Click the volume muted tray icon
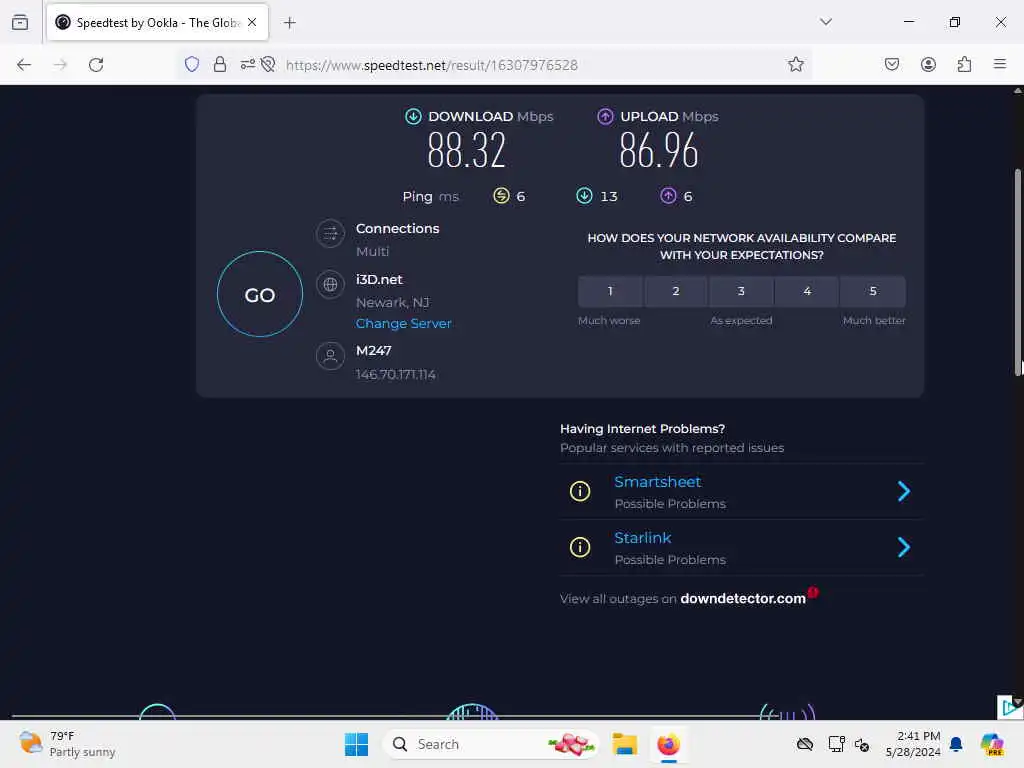 862,744
